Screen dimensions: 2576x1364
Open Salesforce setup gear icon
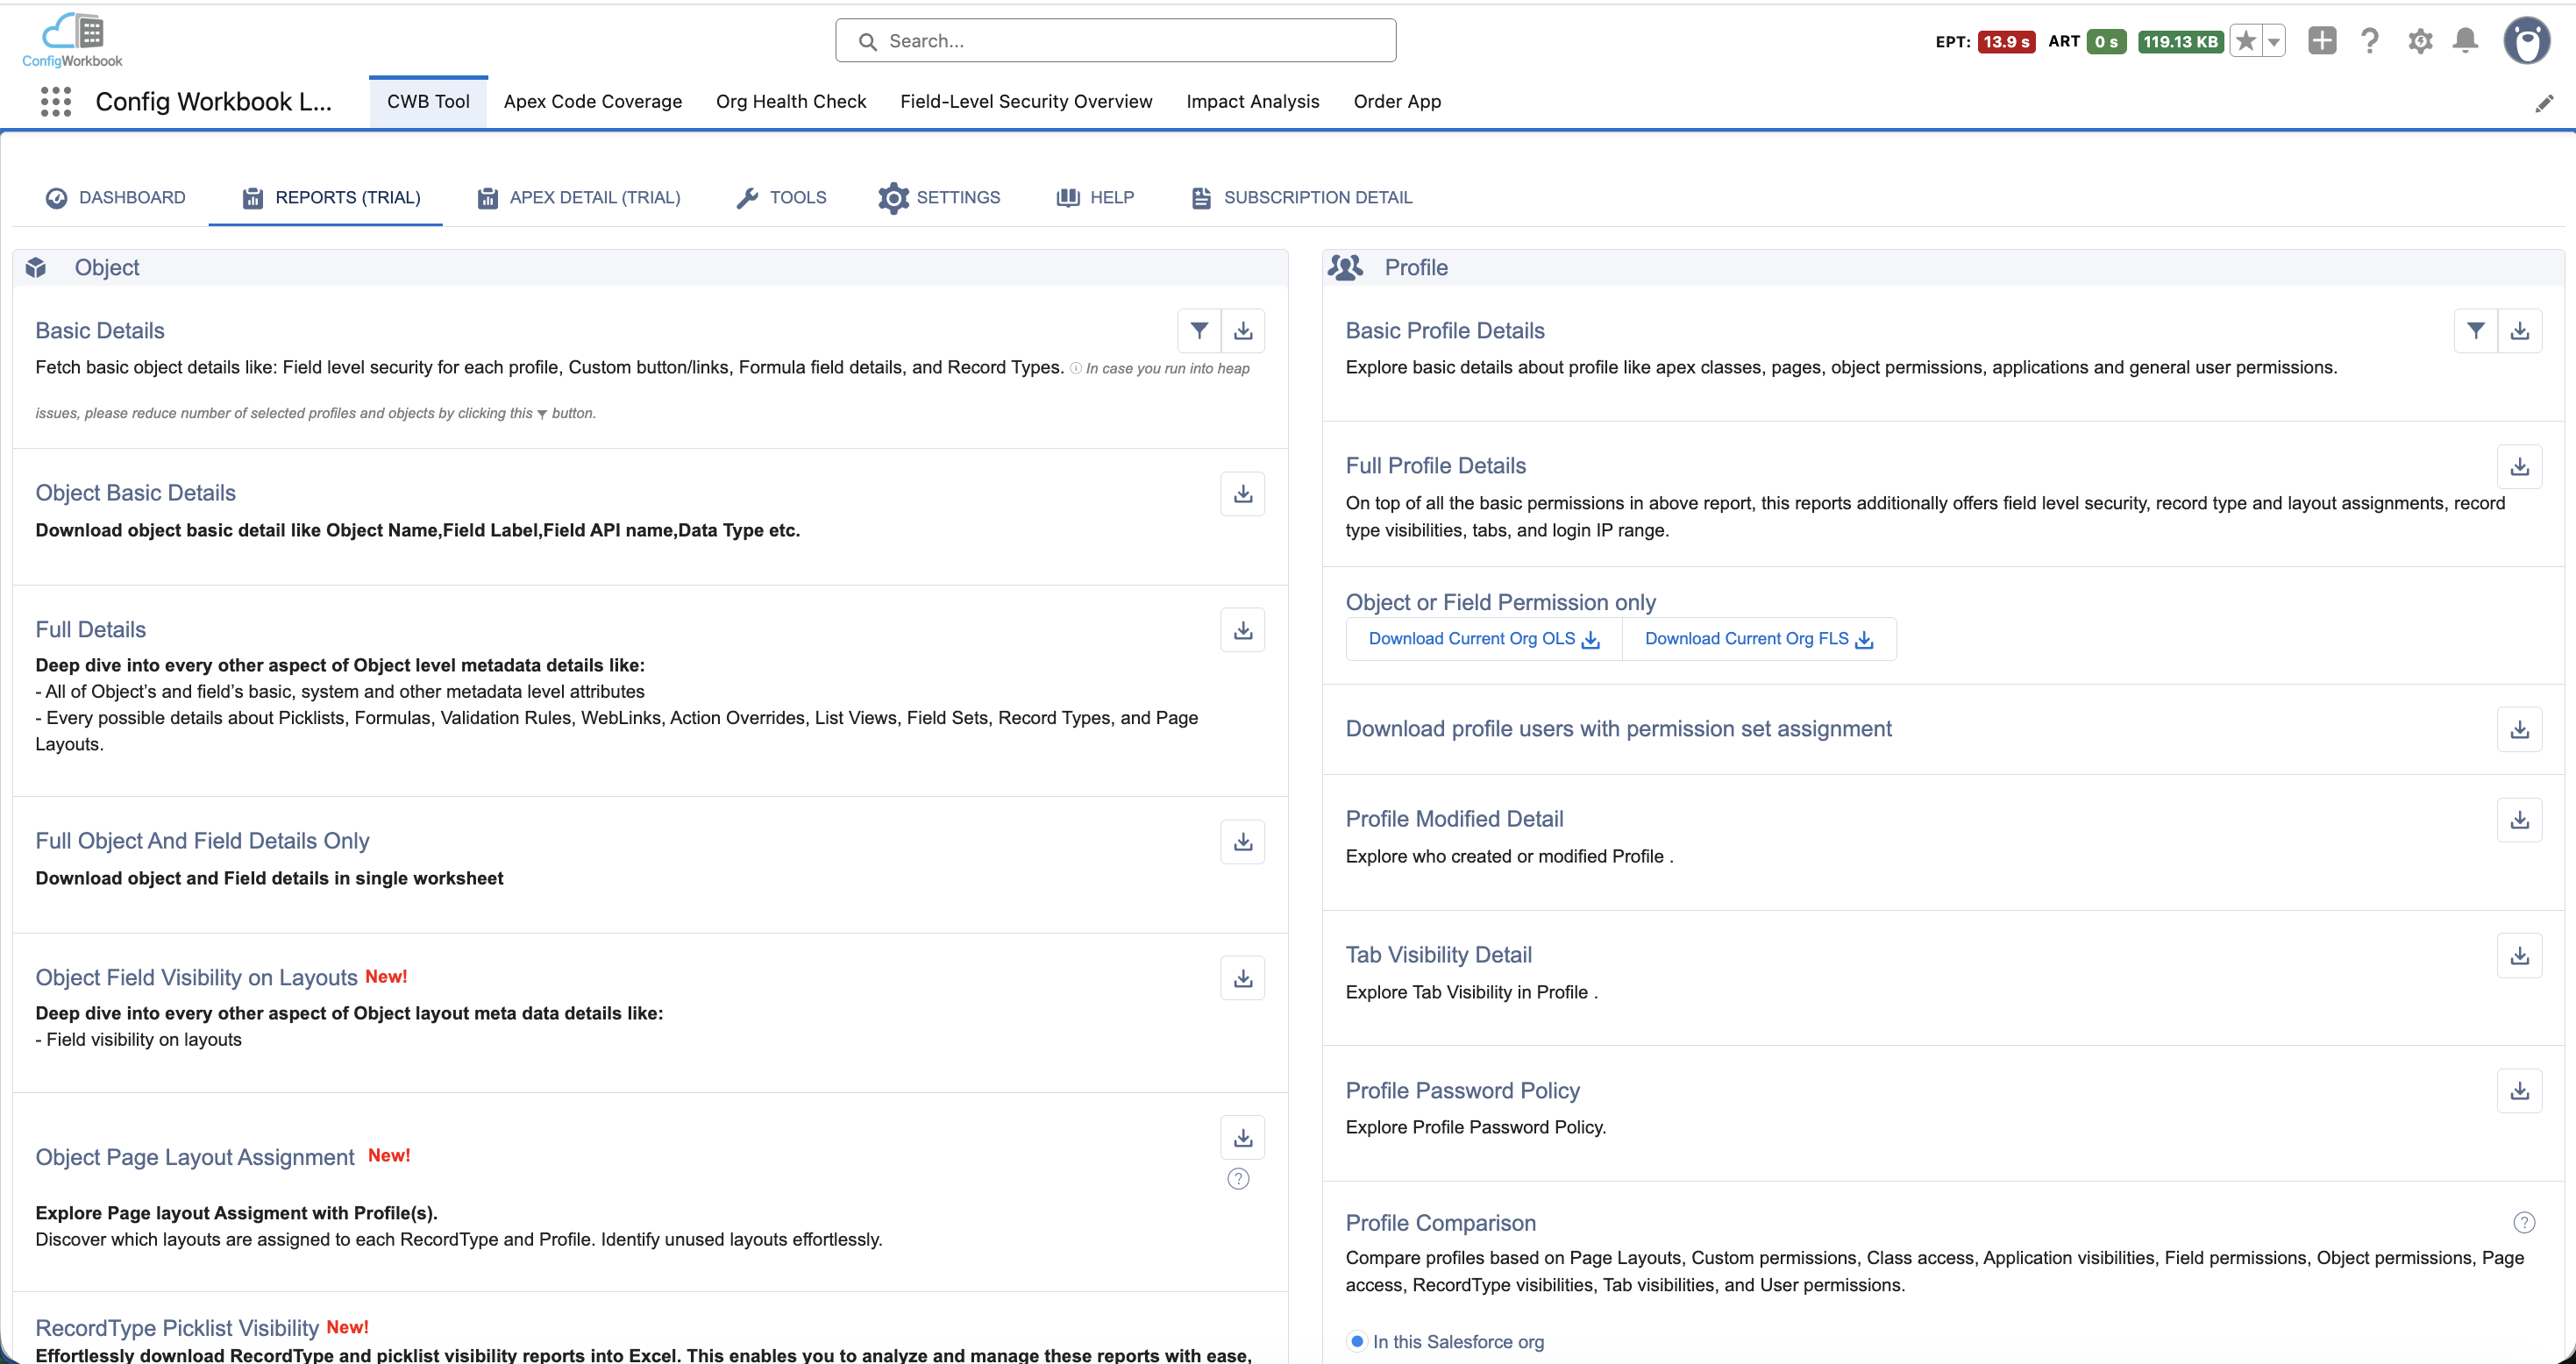click(x=2419, y=41)
